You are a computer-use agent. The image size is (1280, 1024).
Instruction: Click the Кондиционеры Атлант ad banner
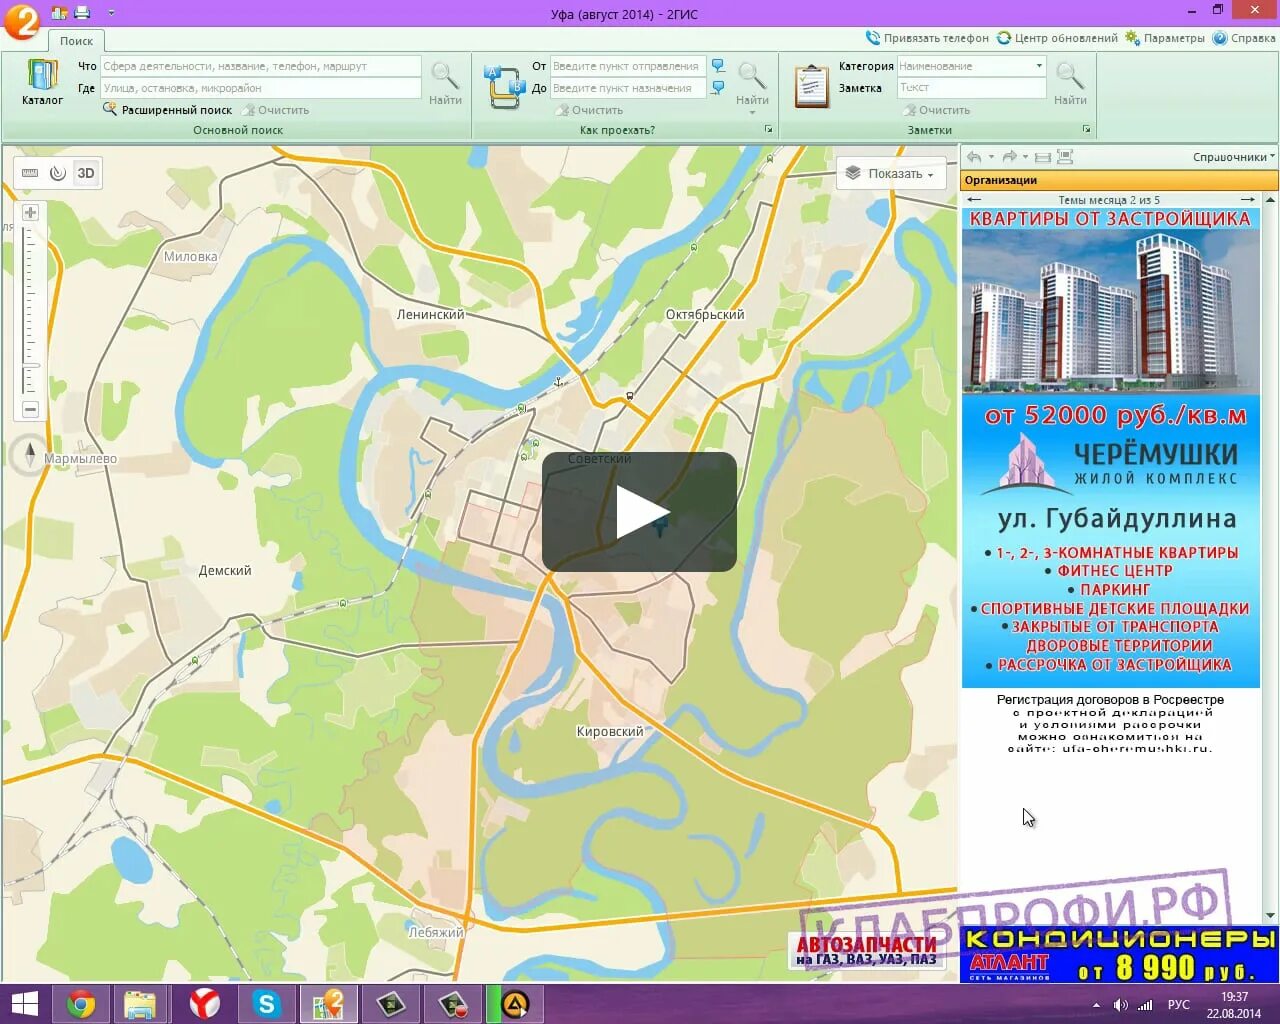pyautogui.click(x=1118, y=953)
